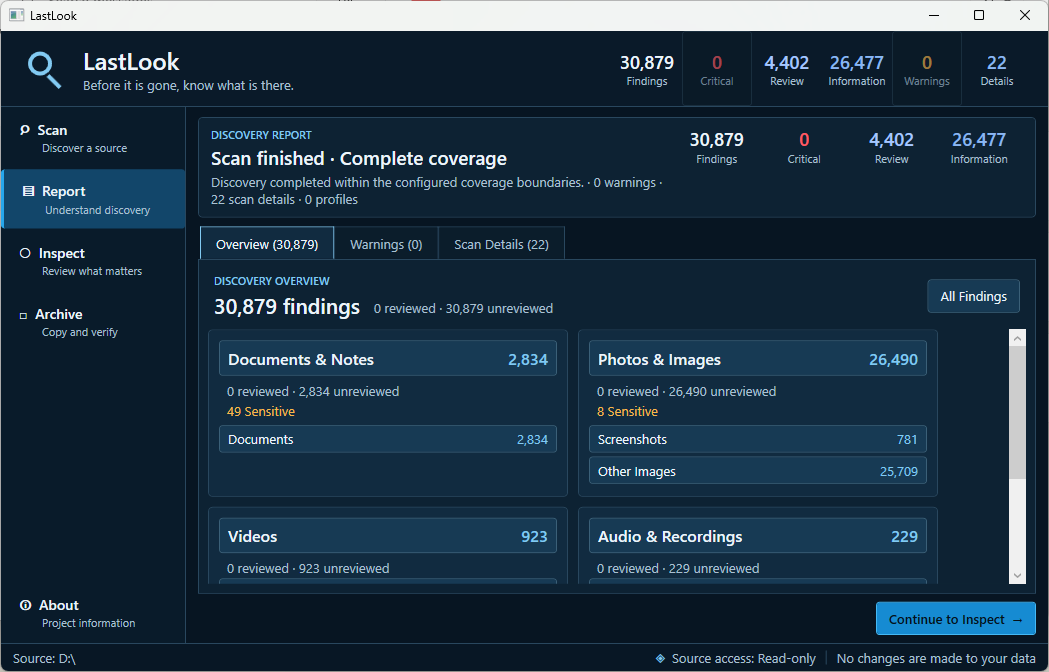Click the '49 Sensitive' label under Documents
Image resolution: width=1049 pixels, height=672 pixels.
pos(261,412)
